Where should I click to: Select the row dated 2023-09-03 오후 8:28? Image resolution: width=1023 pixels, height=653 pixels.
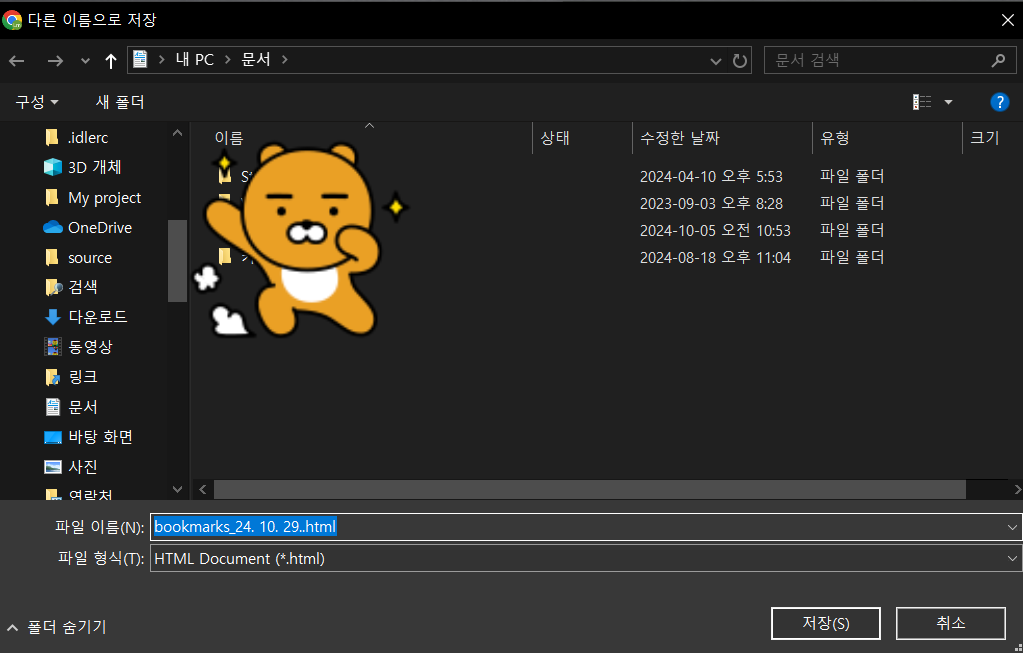pos(607,204)
